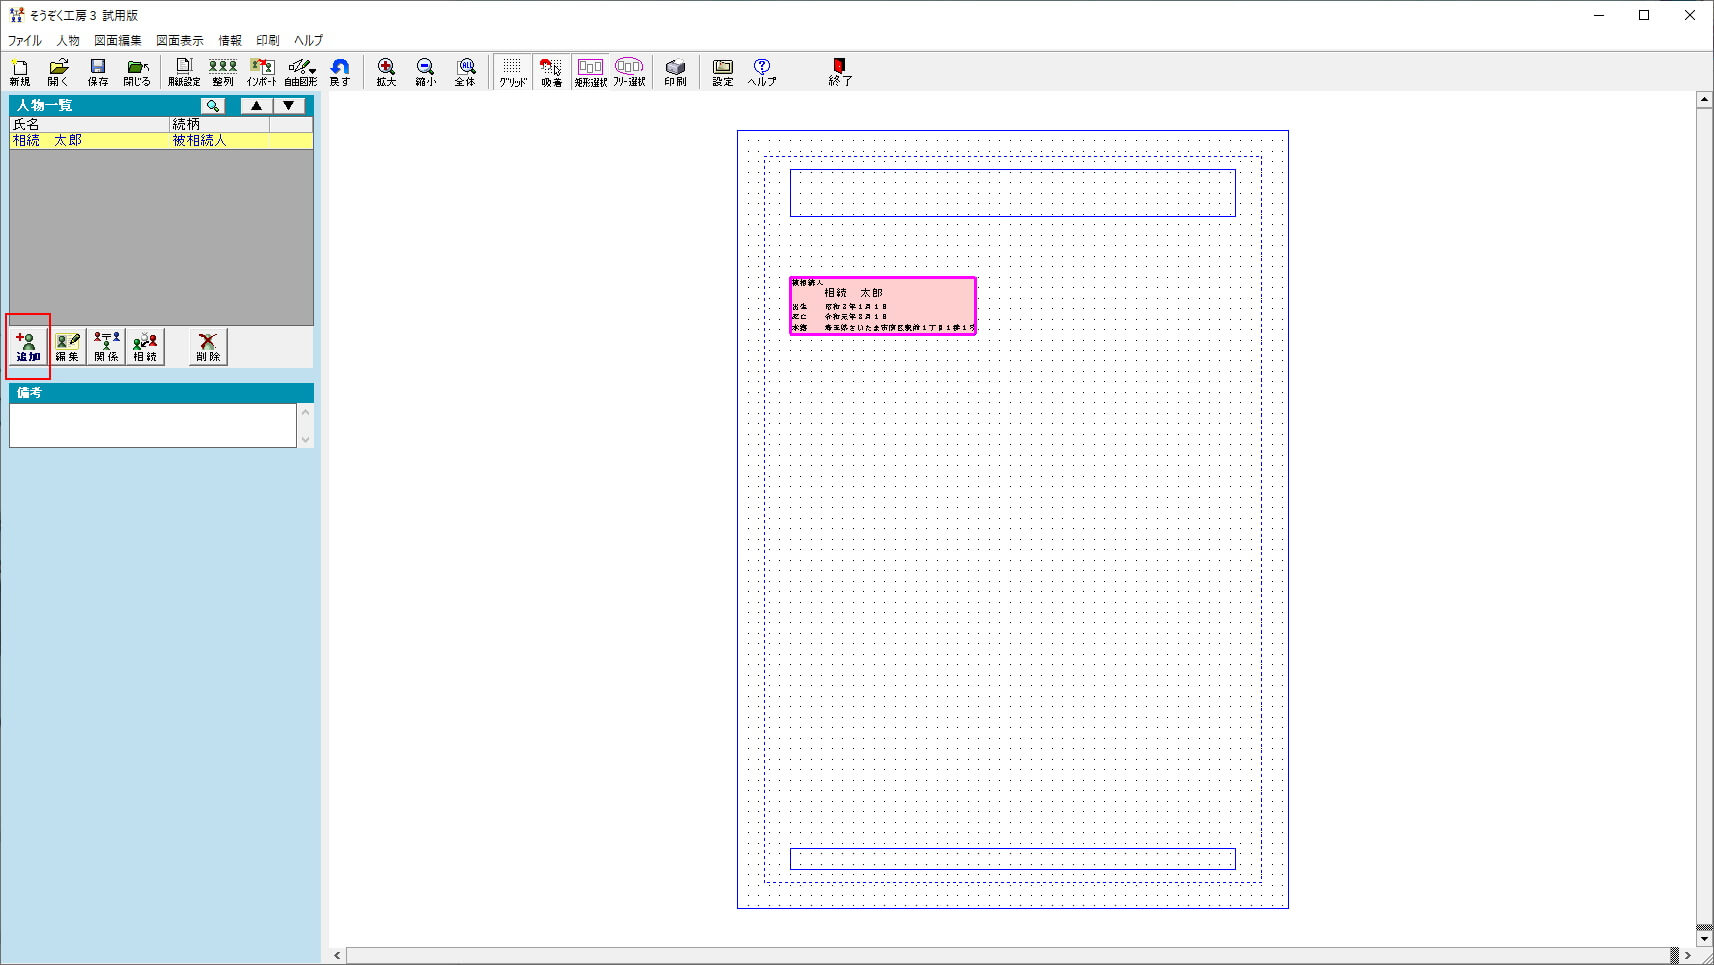Zoom in with the 拡大 icon

pos(386,72)
